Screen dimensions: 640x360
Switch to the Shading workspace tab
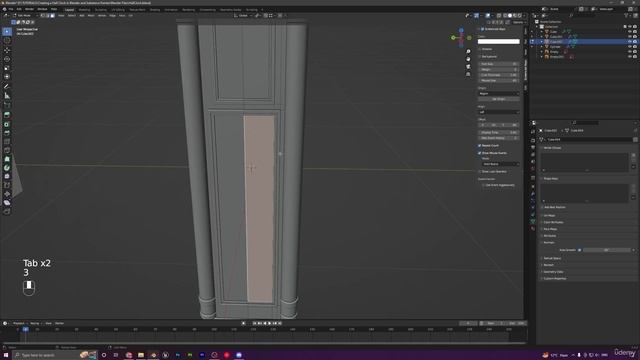point(155,9)
